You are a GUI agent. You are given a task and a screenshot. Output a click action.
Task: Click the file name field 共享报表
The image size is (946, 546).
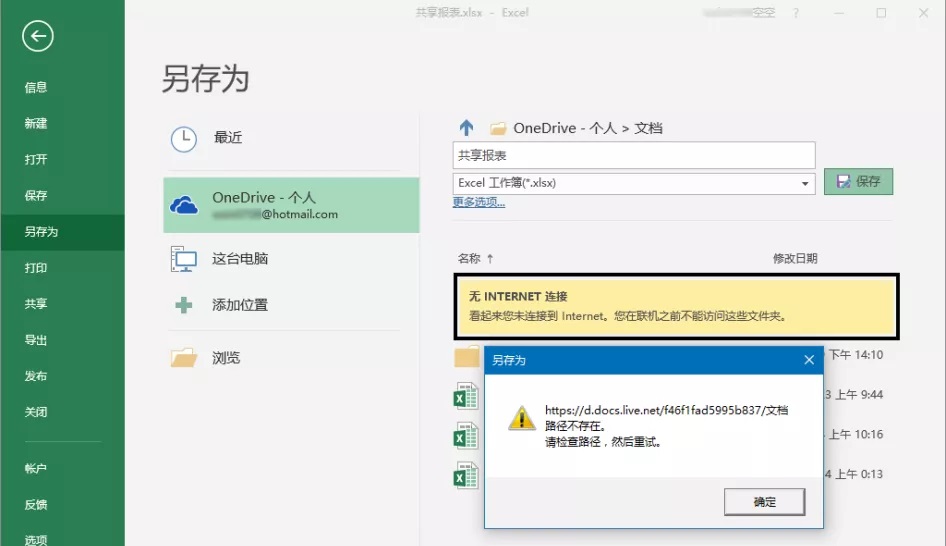coord(634,156)
